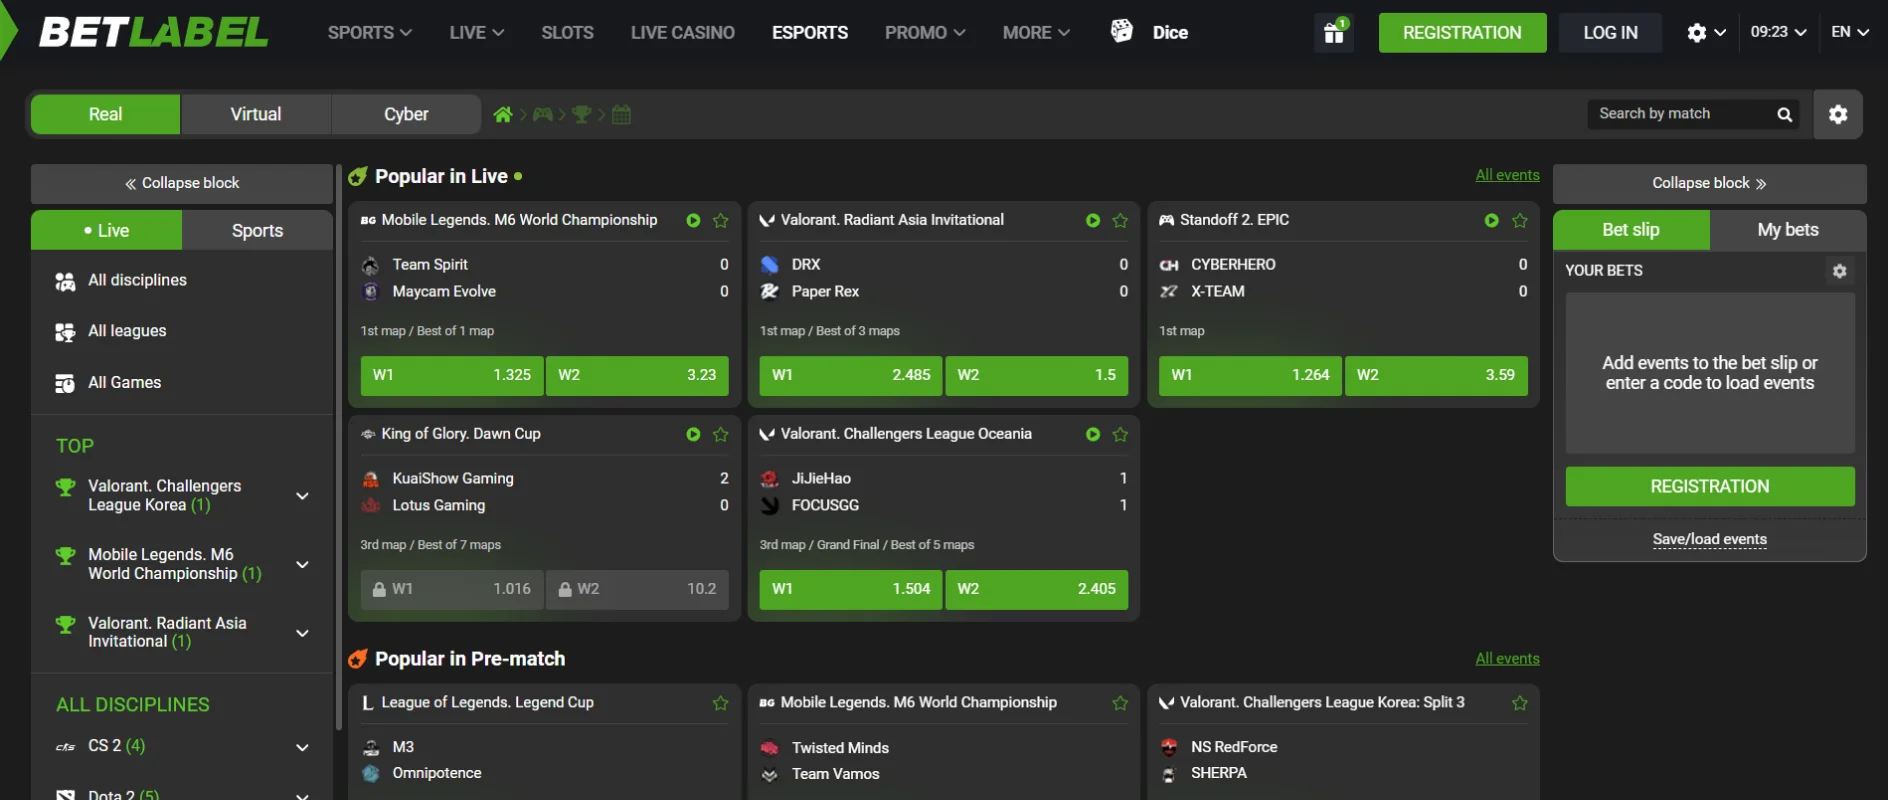Viewport: 1888px width, 800px height.
Task: Expand Valorant Challengers League Korea chevron
Action: [x=302, y=496]
